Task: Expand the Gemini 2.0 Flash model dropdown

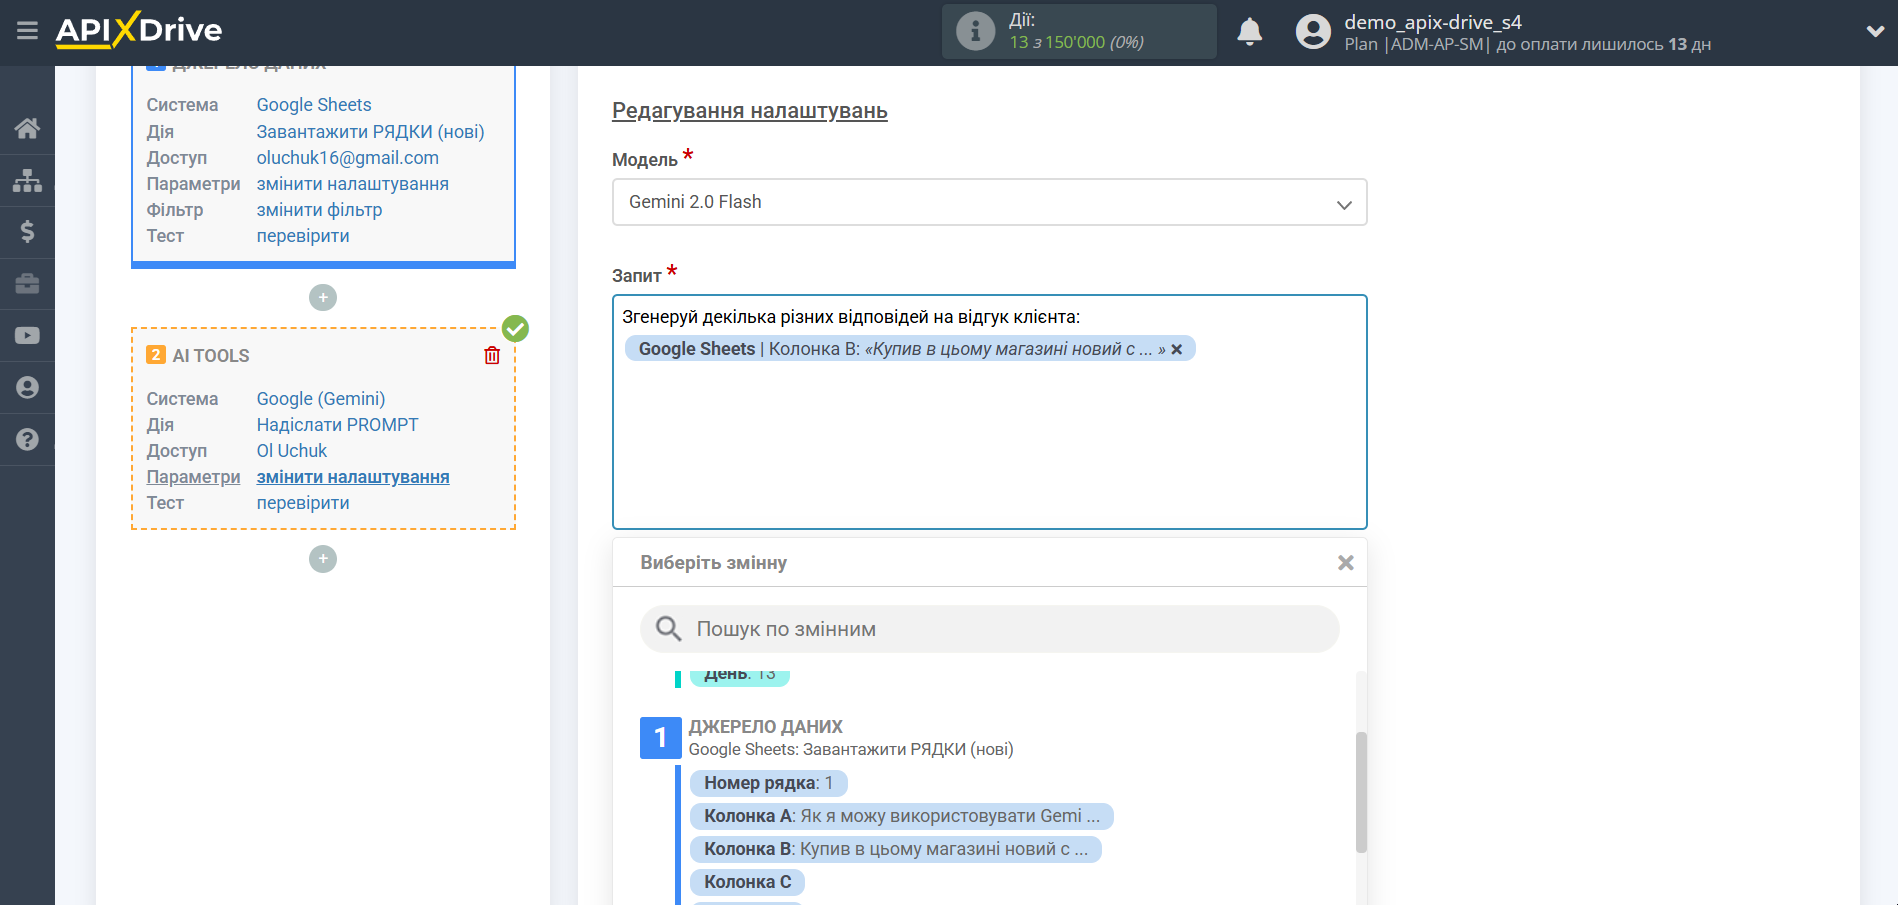Action: pos(988,202)
